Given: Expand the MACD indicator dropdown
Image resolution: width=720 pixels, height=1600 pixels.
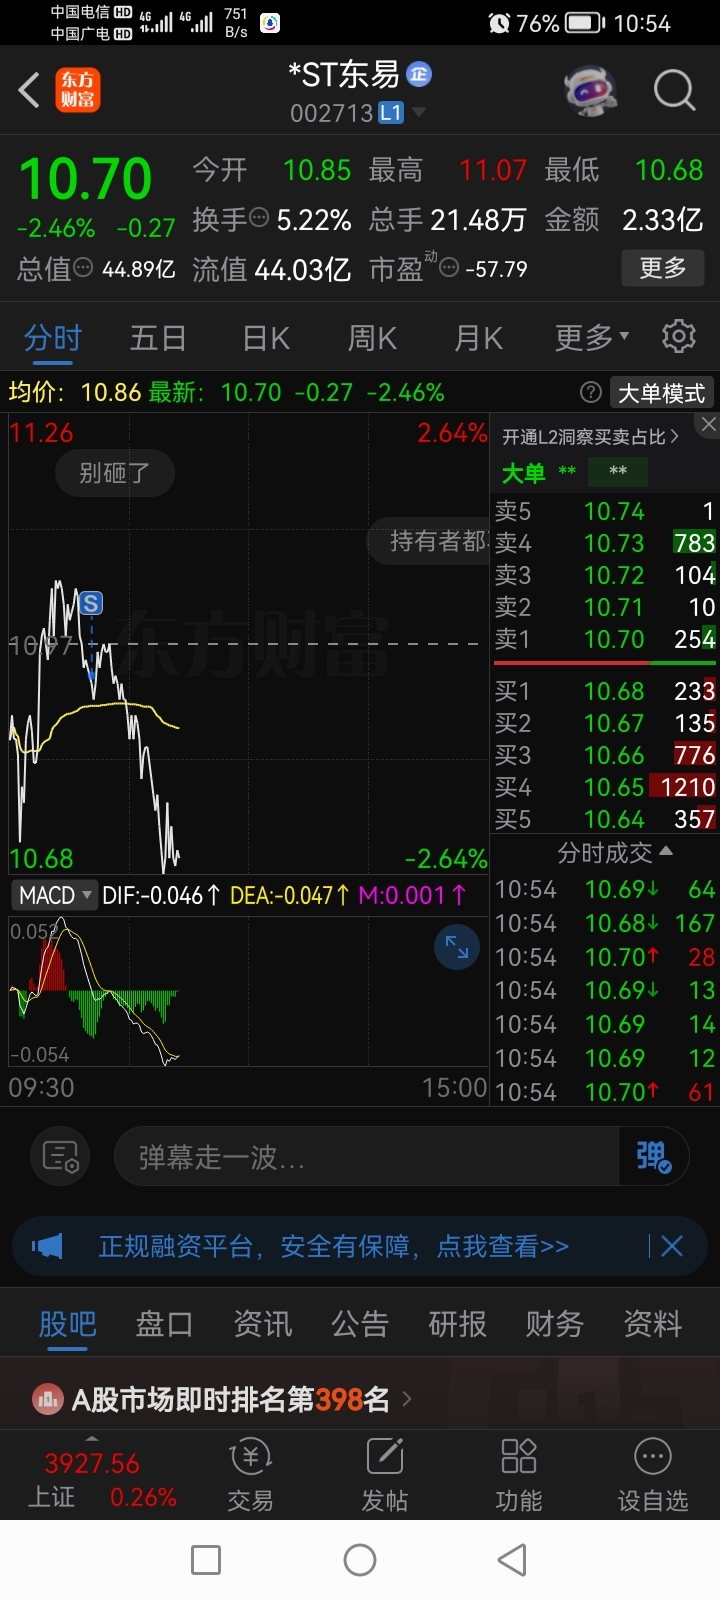Looking at the screenshot, I should [x=55, y=895].
